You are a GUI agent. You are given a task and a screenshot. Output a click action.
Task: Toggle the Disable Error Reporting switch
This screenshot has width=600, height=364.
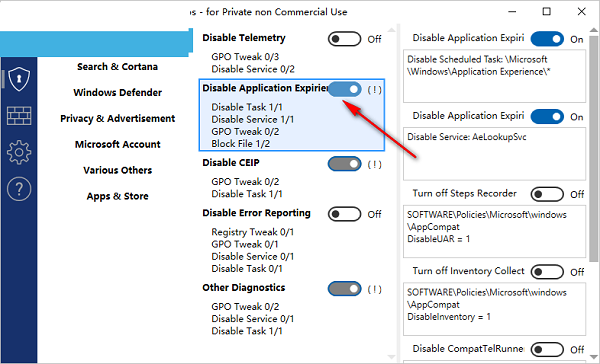(x=344, y=214)
